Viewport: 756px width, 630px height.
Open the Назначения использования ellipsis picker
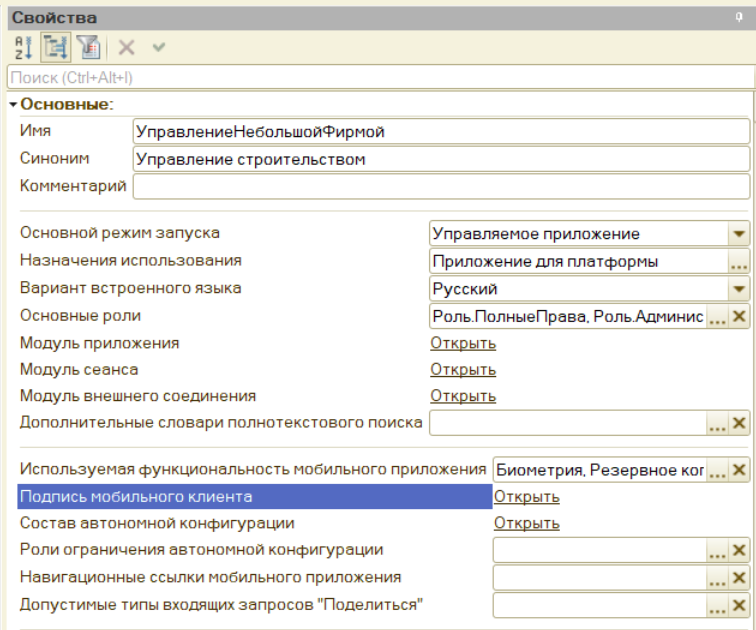[739, 262]
